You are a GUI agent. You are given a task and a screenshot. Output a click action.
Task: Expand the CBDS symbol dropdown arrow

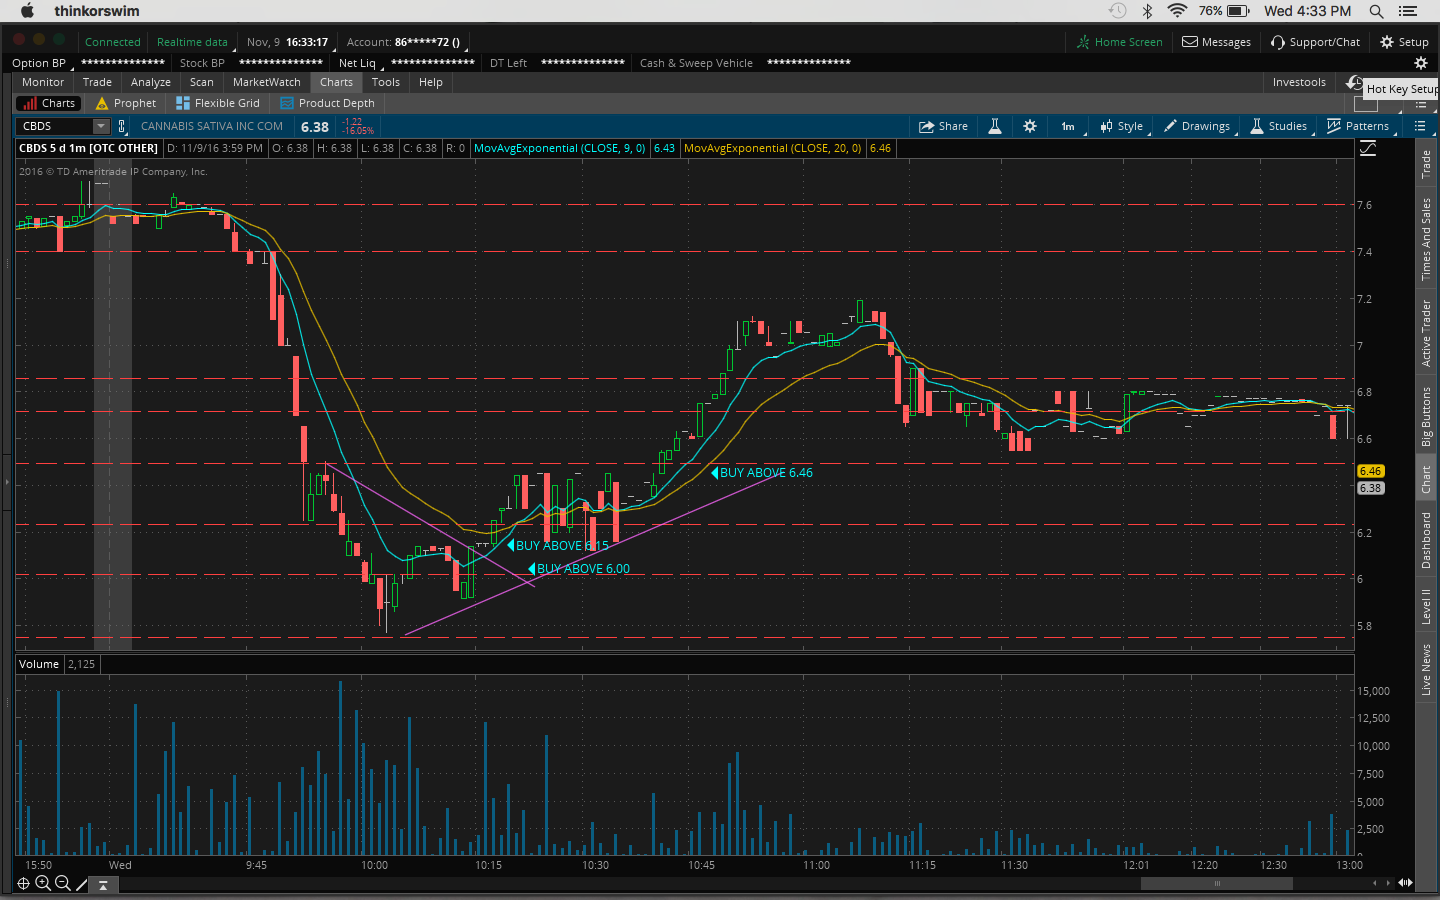coord(101,126)
